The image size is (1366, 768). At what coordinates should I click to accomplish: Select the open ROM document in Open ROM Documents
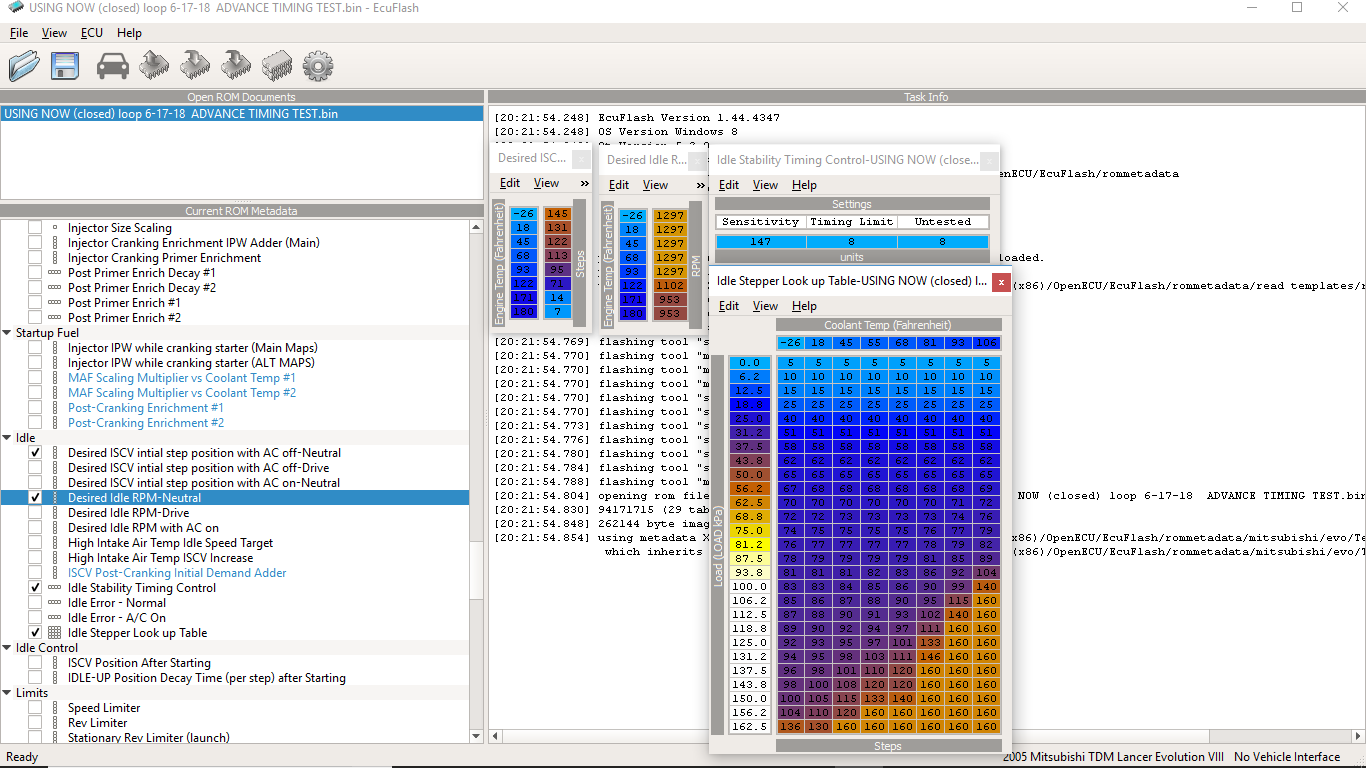171,114
